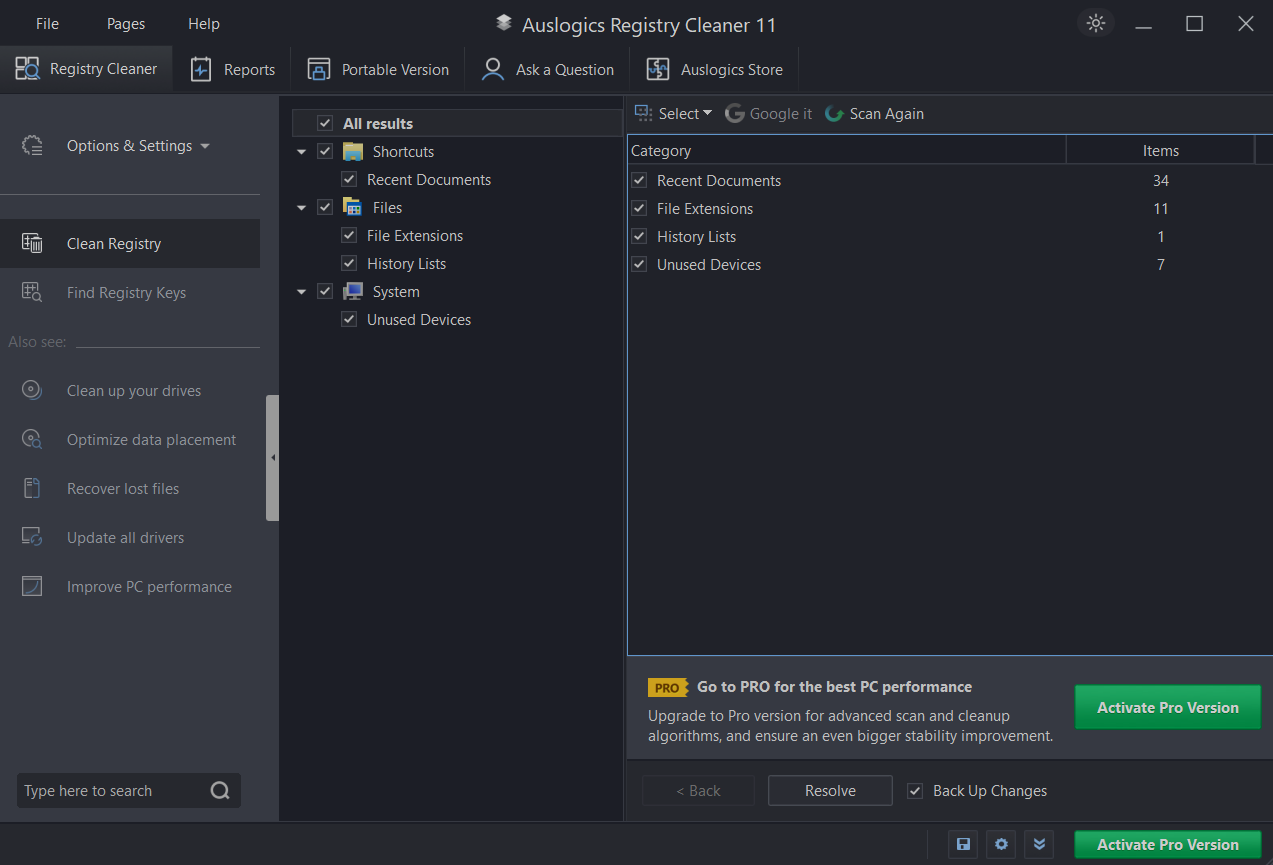The height and width of the screenshot is (865, 1273).
Task: Click the bottom bar settings gear icon
Action: click(x=1001, y=845)
